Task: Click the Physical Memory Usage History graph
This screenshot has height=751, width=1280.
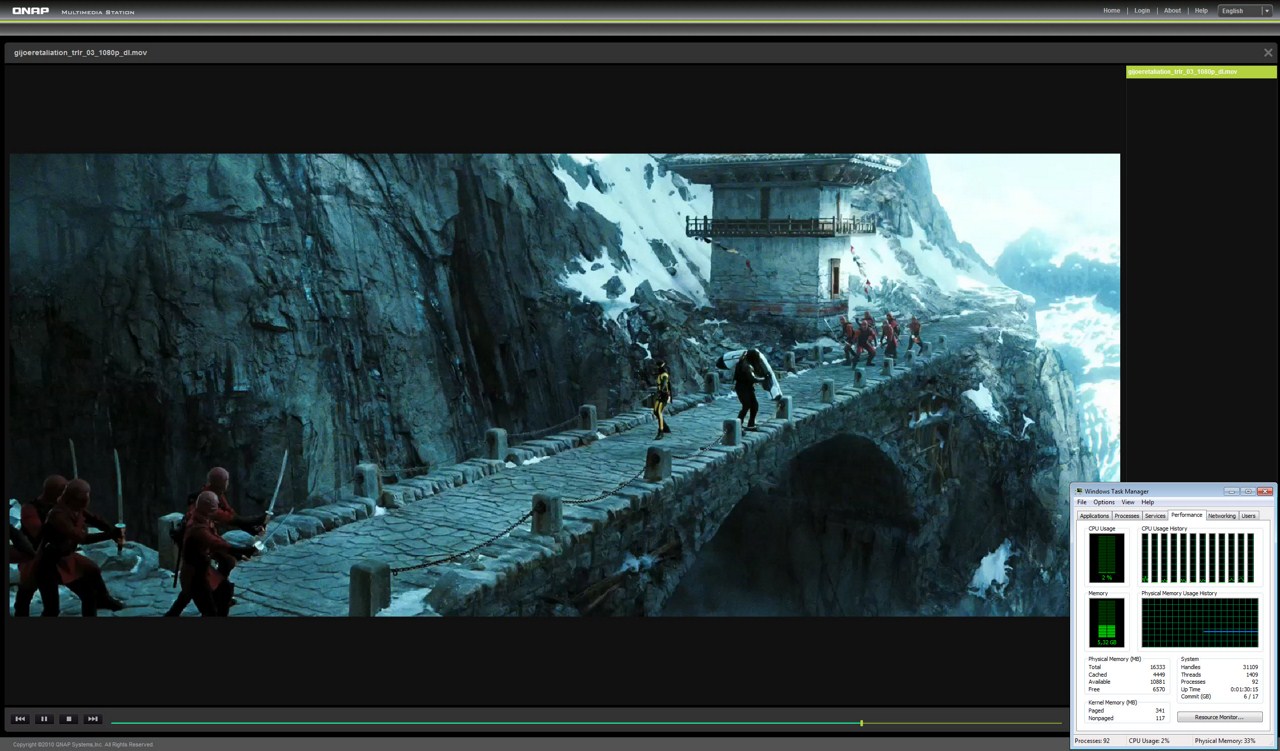Action: click(1200, 623)
